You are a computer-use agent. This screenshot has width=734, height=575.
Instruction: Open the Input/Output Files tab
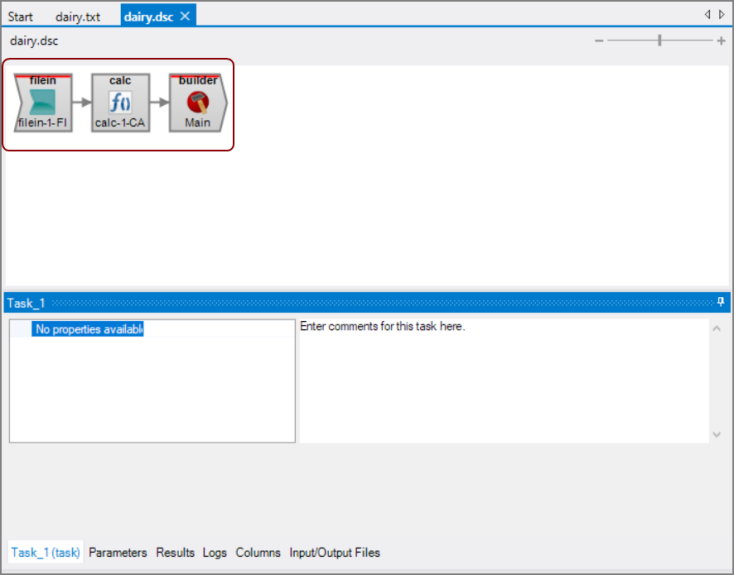tap(335, 553)
